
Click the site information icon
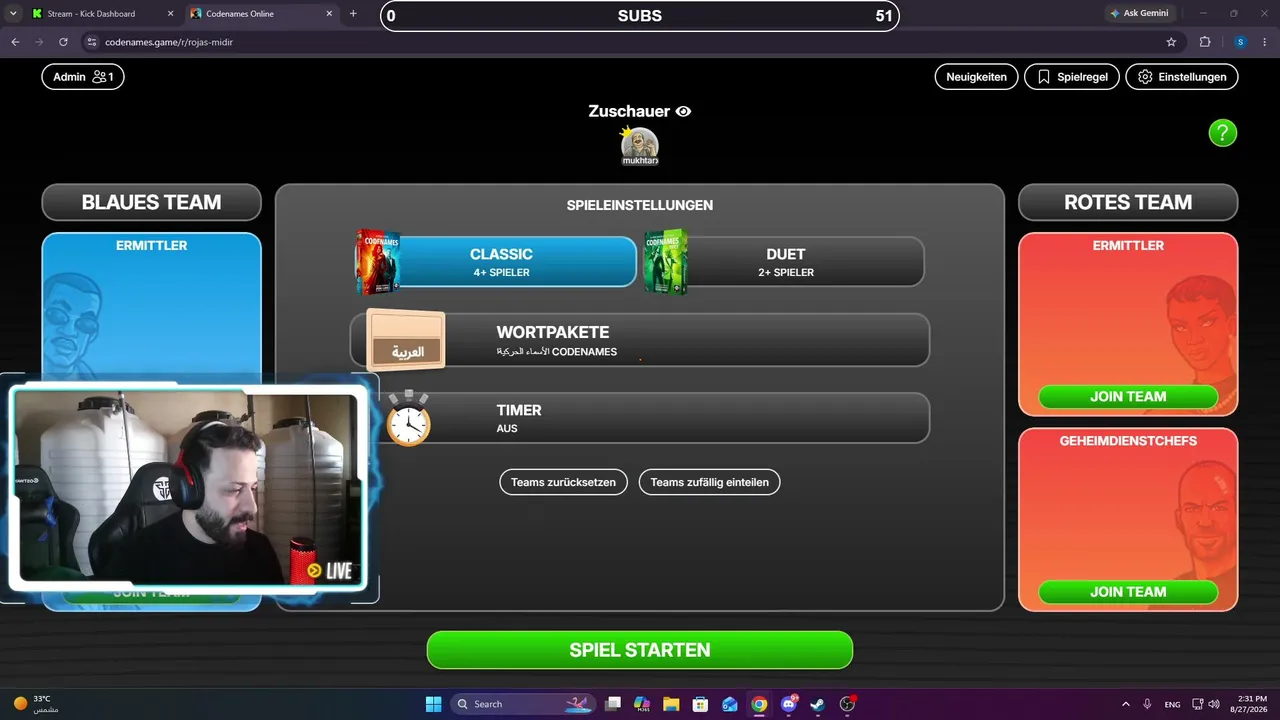point(92,42)
